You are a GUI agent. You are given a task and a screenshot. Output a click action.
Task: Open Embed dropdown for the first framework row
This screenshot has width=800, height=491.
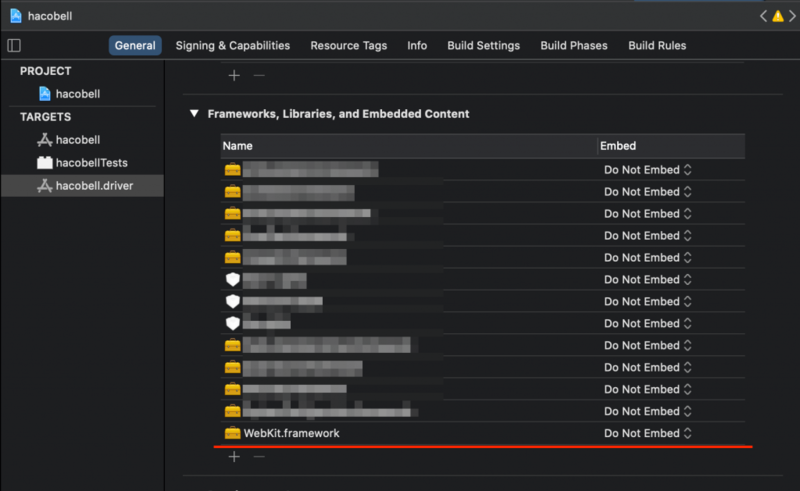pyautogui.click(x=647, y=169)
